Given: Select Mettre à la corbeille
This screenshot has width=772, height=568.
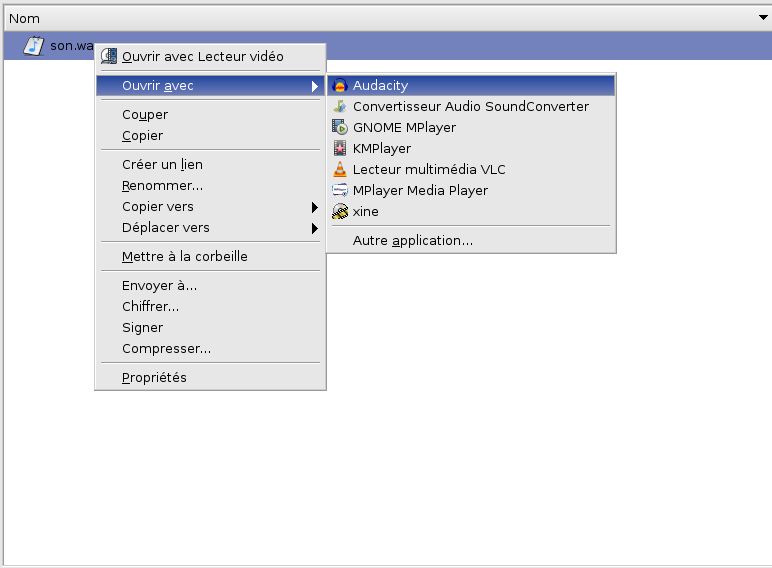Looking at the screenshot, I should 184,257.
